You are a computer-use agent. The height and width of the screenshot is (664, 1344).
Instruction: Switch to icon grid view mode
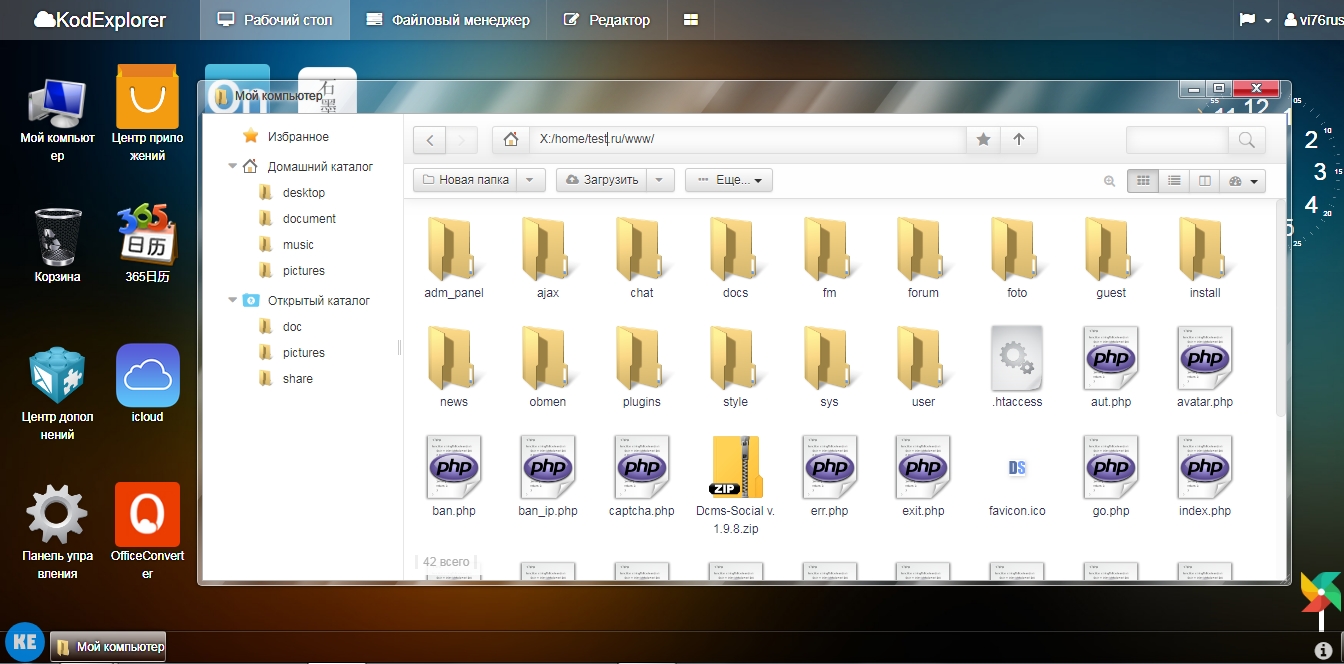[1142, 181]
